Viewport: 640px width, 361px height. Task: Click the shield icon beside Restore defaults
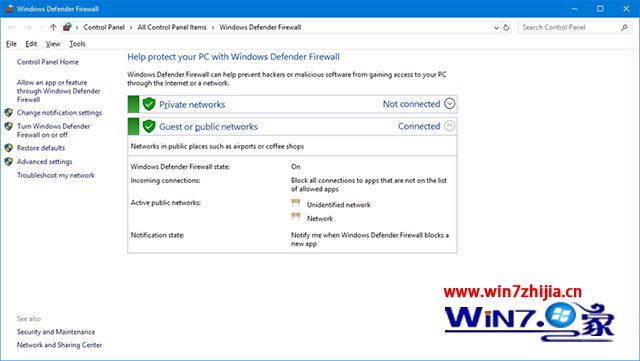pos(9,148)
